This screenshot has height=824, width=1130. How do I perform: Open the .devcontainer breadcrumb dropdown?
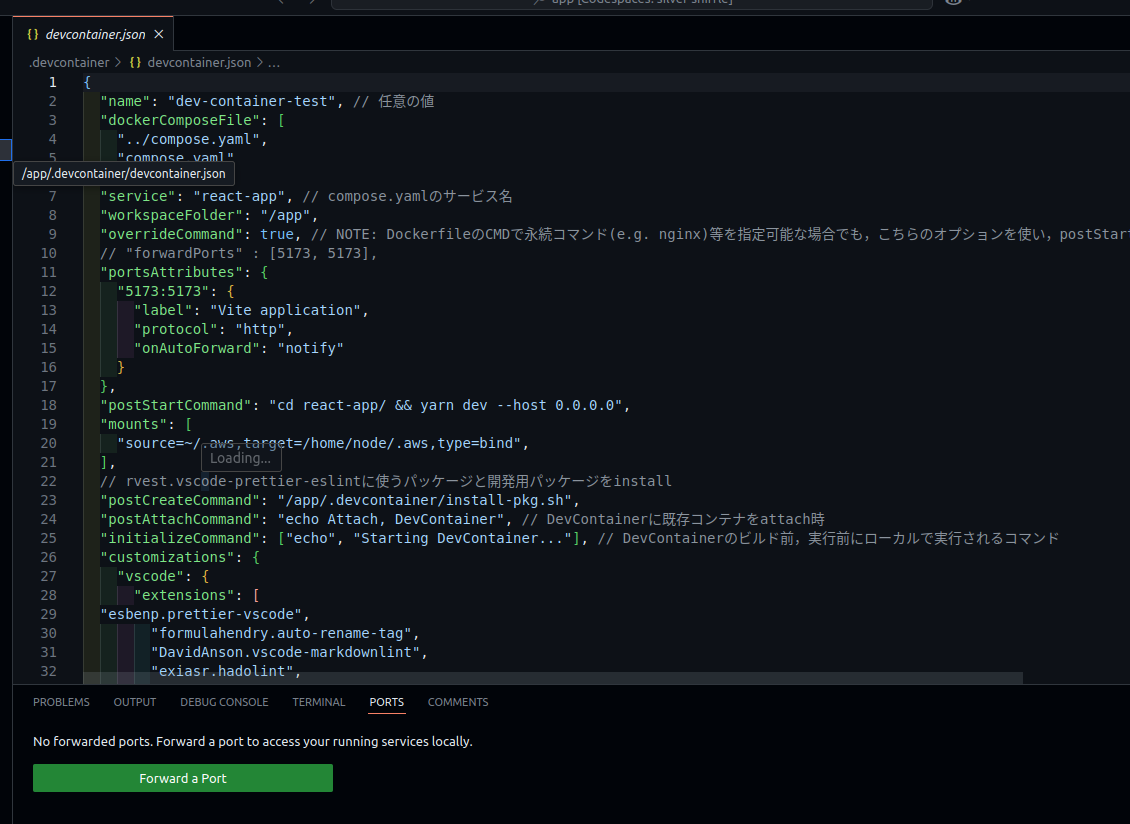pyautogui.click(x=69, y=62)
